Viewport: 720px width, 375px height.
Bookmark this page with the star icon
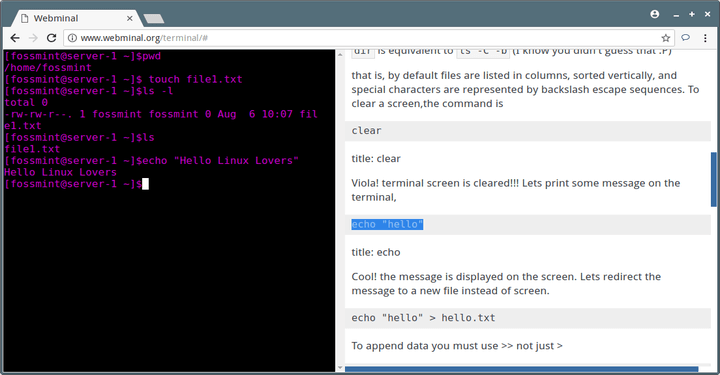click(665, 38)
